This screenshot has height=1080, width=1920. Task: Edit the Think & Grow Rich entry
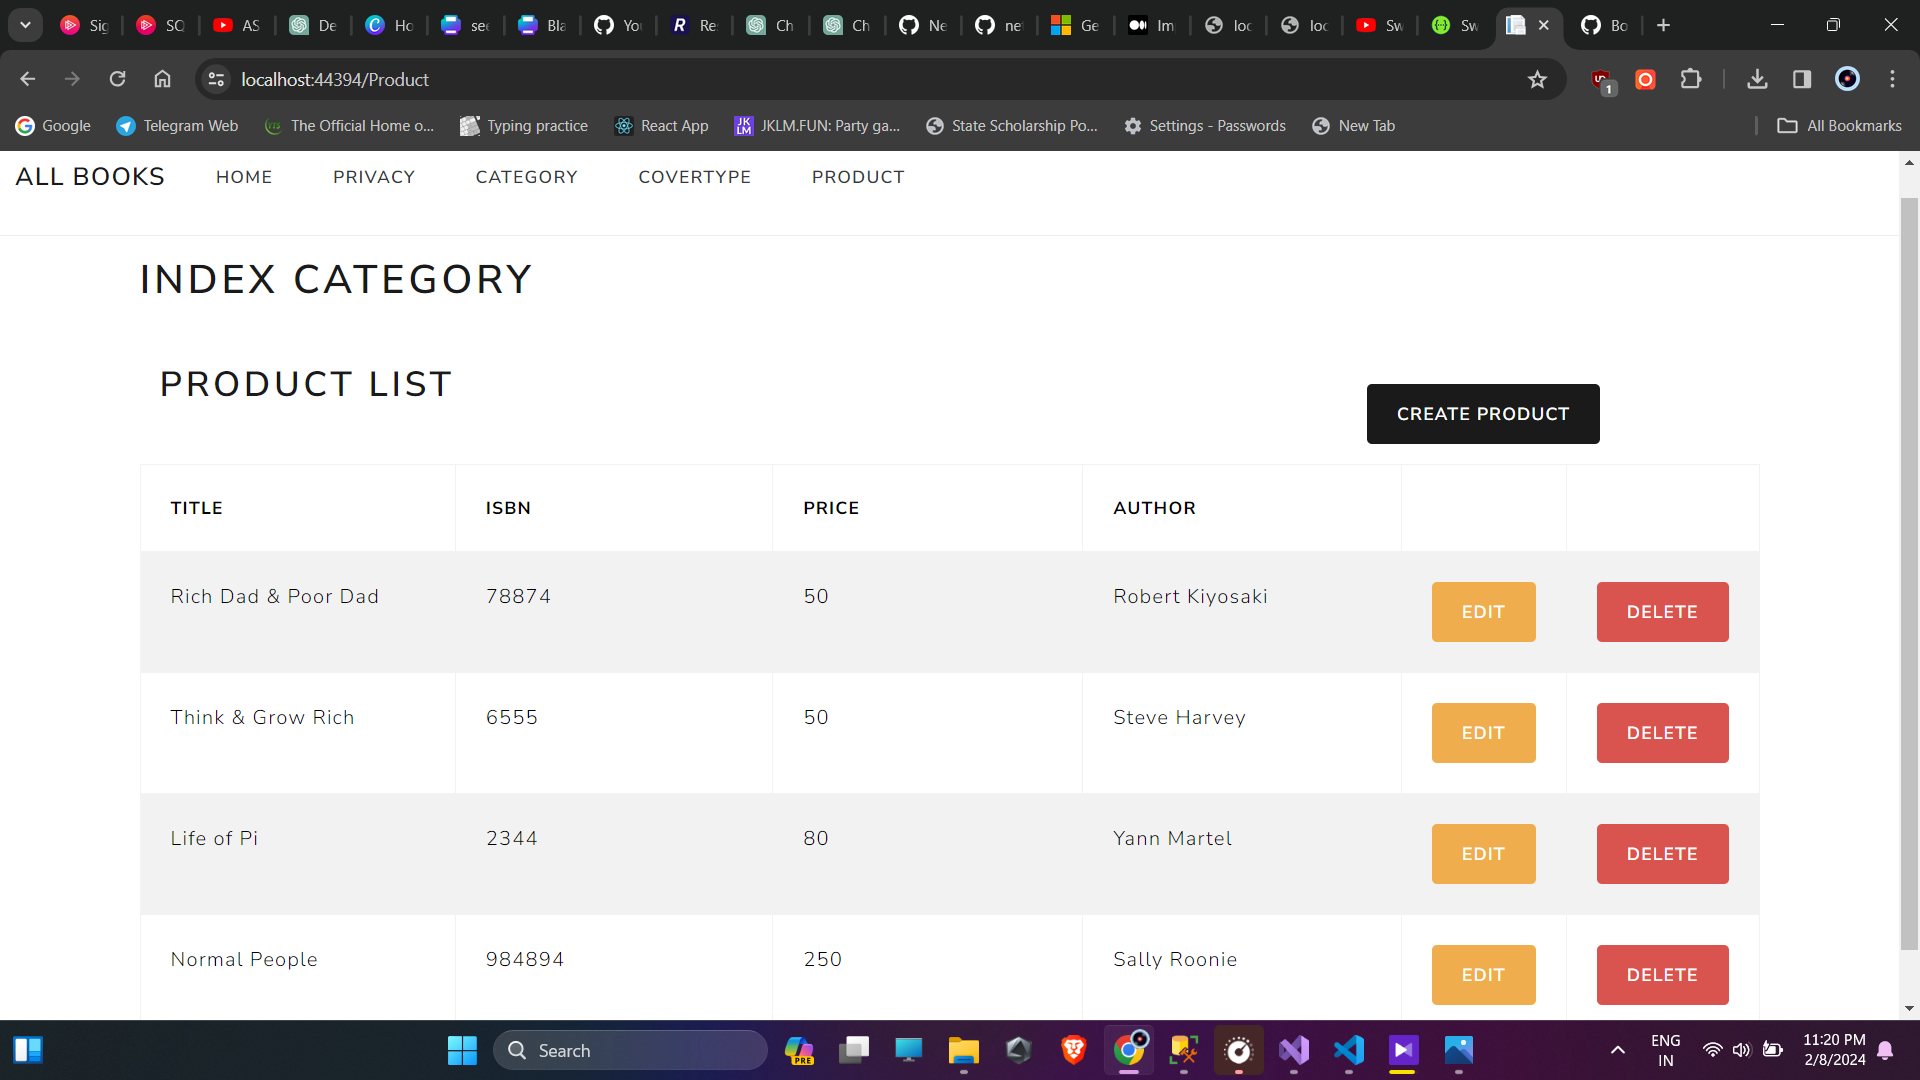[1484, 732]
